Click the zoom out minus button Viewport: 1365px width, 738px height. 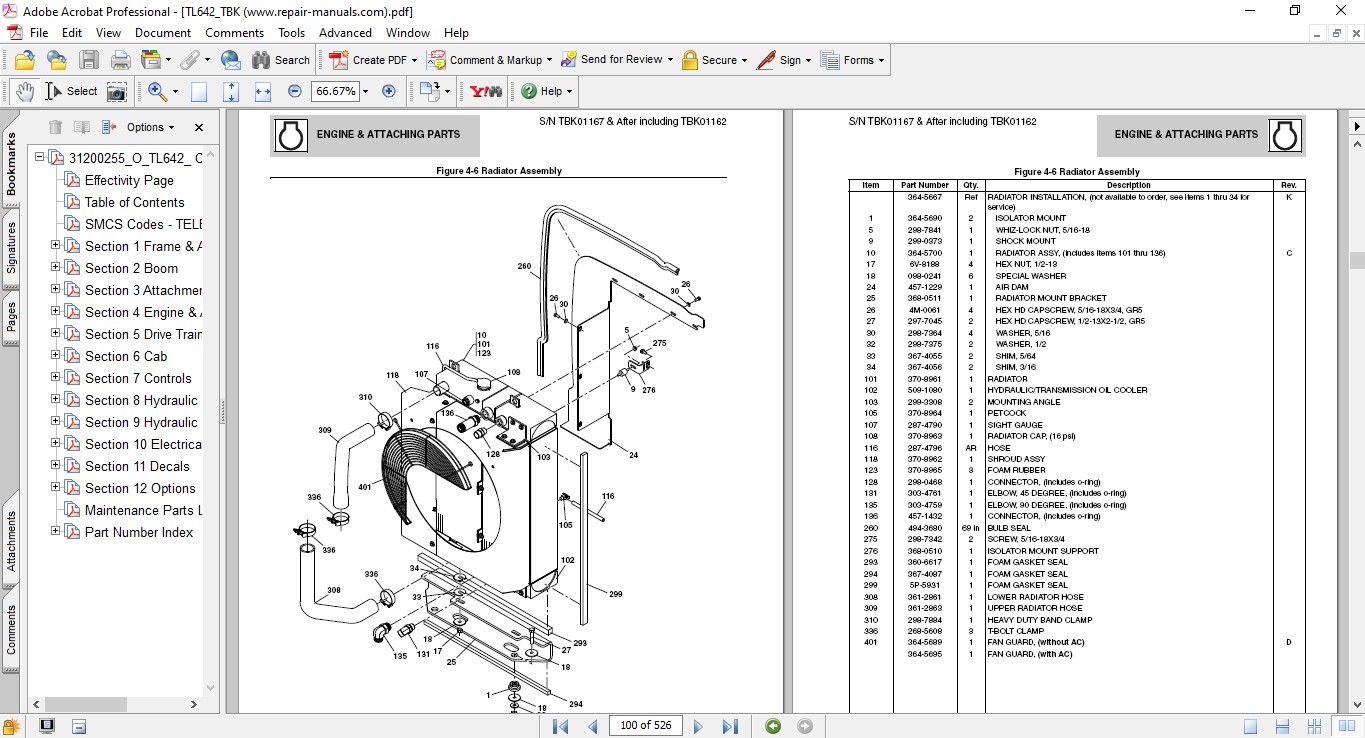(x=294, y=91)
